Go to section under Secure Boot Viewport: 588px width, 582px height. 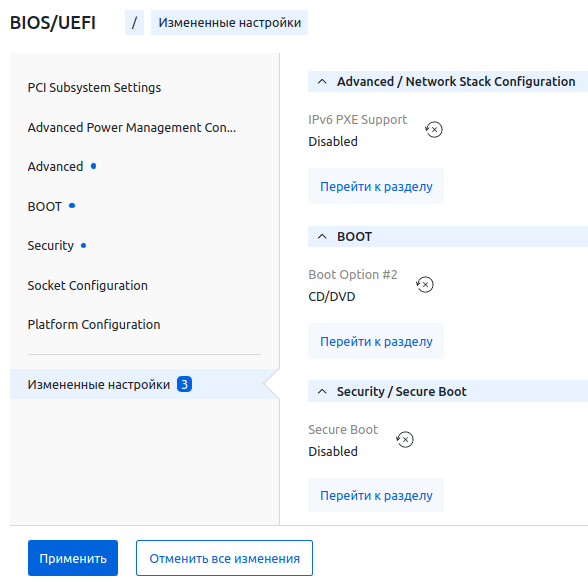coord(376,495)
